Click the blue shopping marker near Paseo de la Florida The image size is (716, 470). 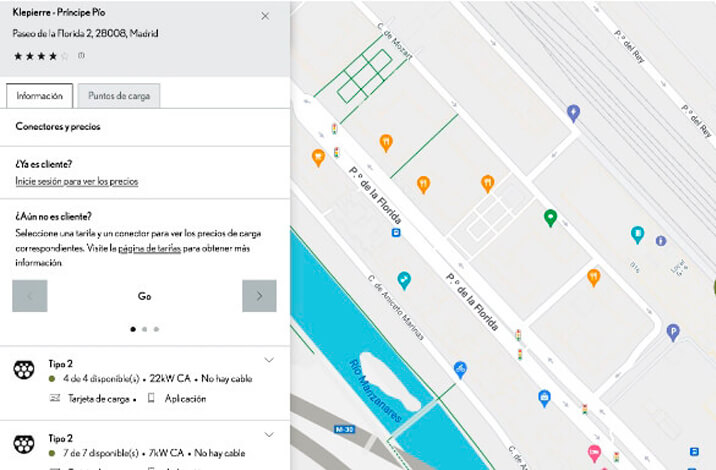544,398
